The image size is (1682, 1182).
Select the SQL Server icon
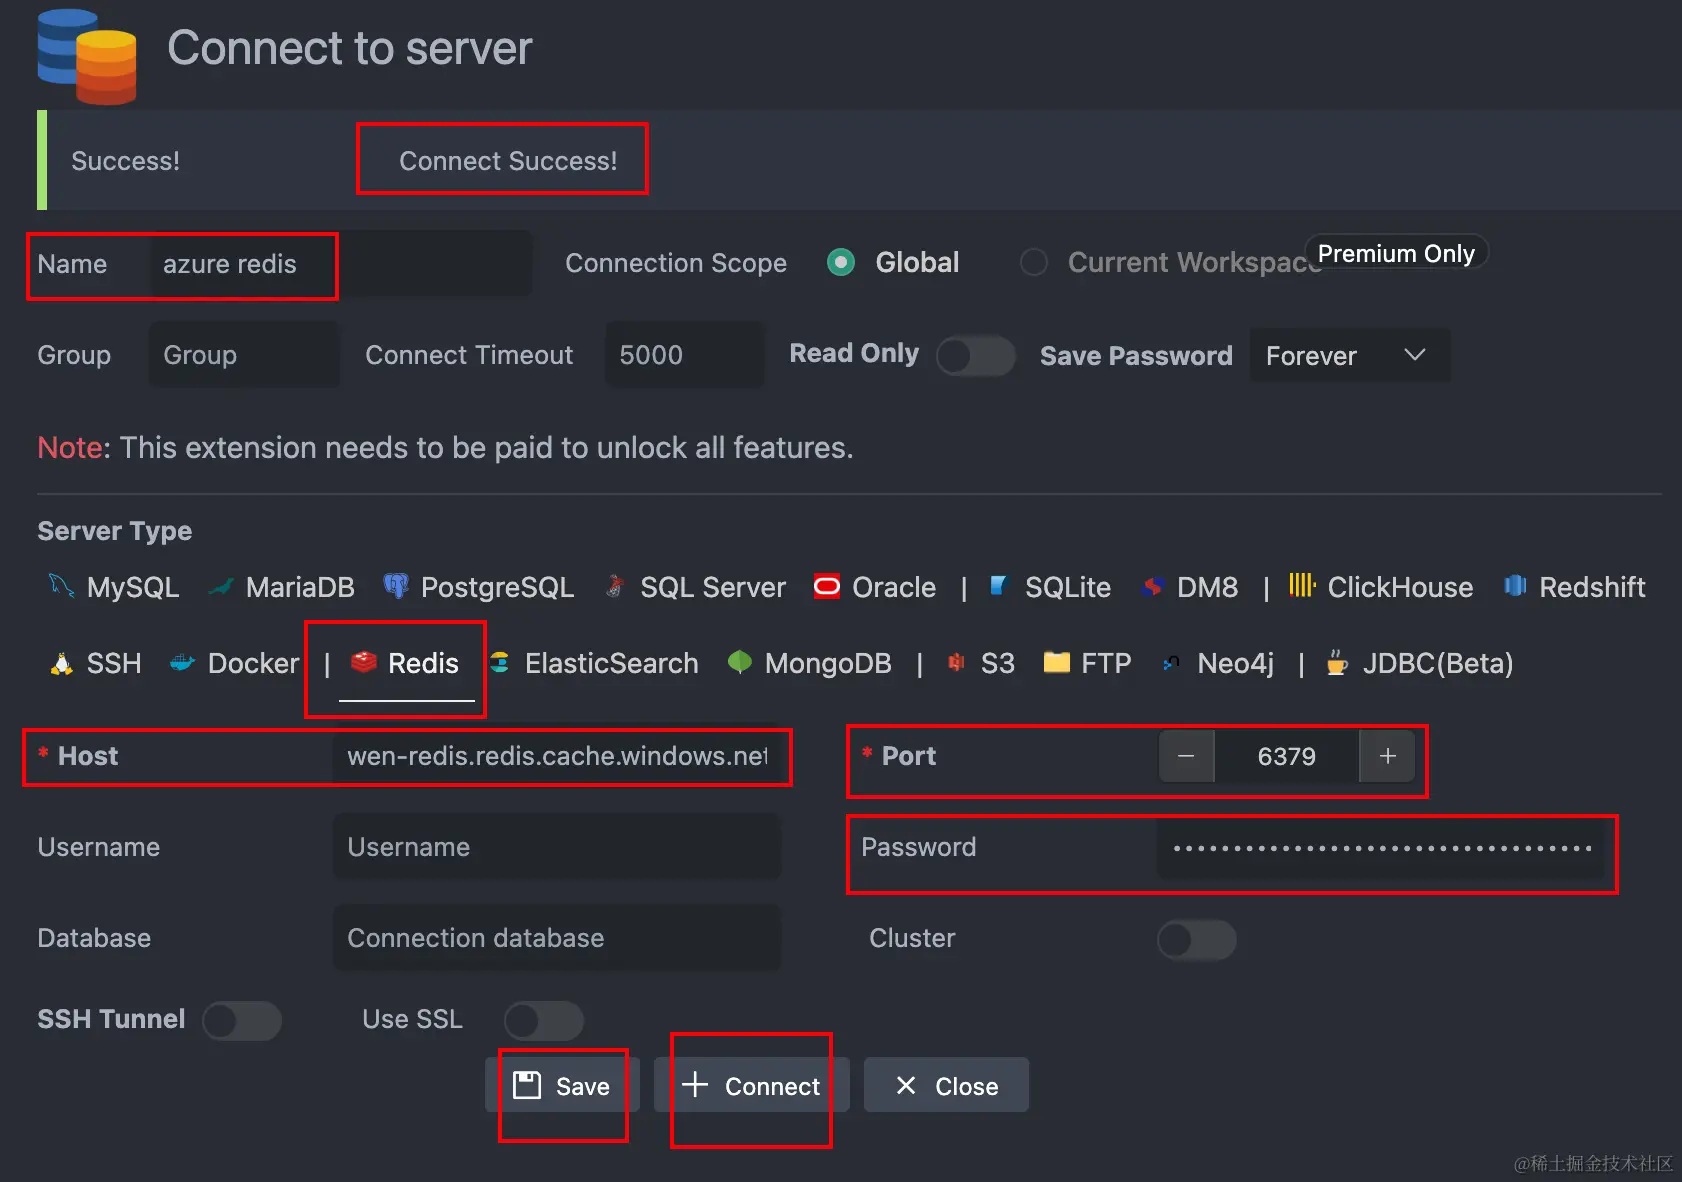point(615,586)
